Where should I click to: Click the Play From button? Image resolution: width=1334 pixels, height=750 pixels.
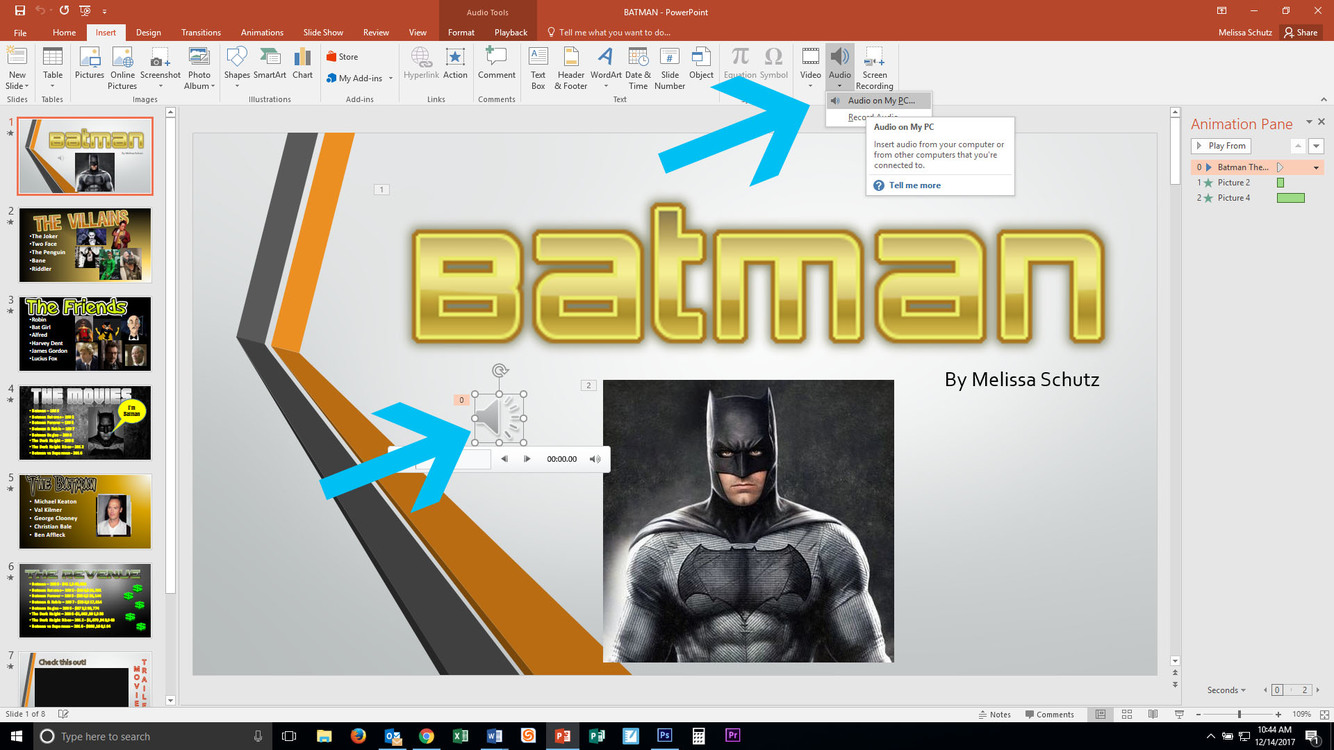(x=1221, y=146)
